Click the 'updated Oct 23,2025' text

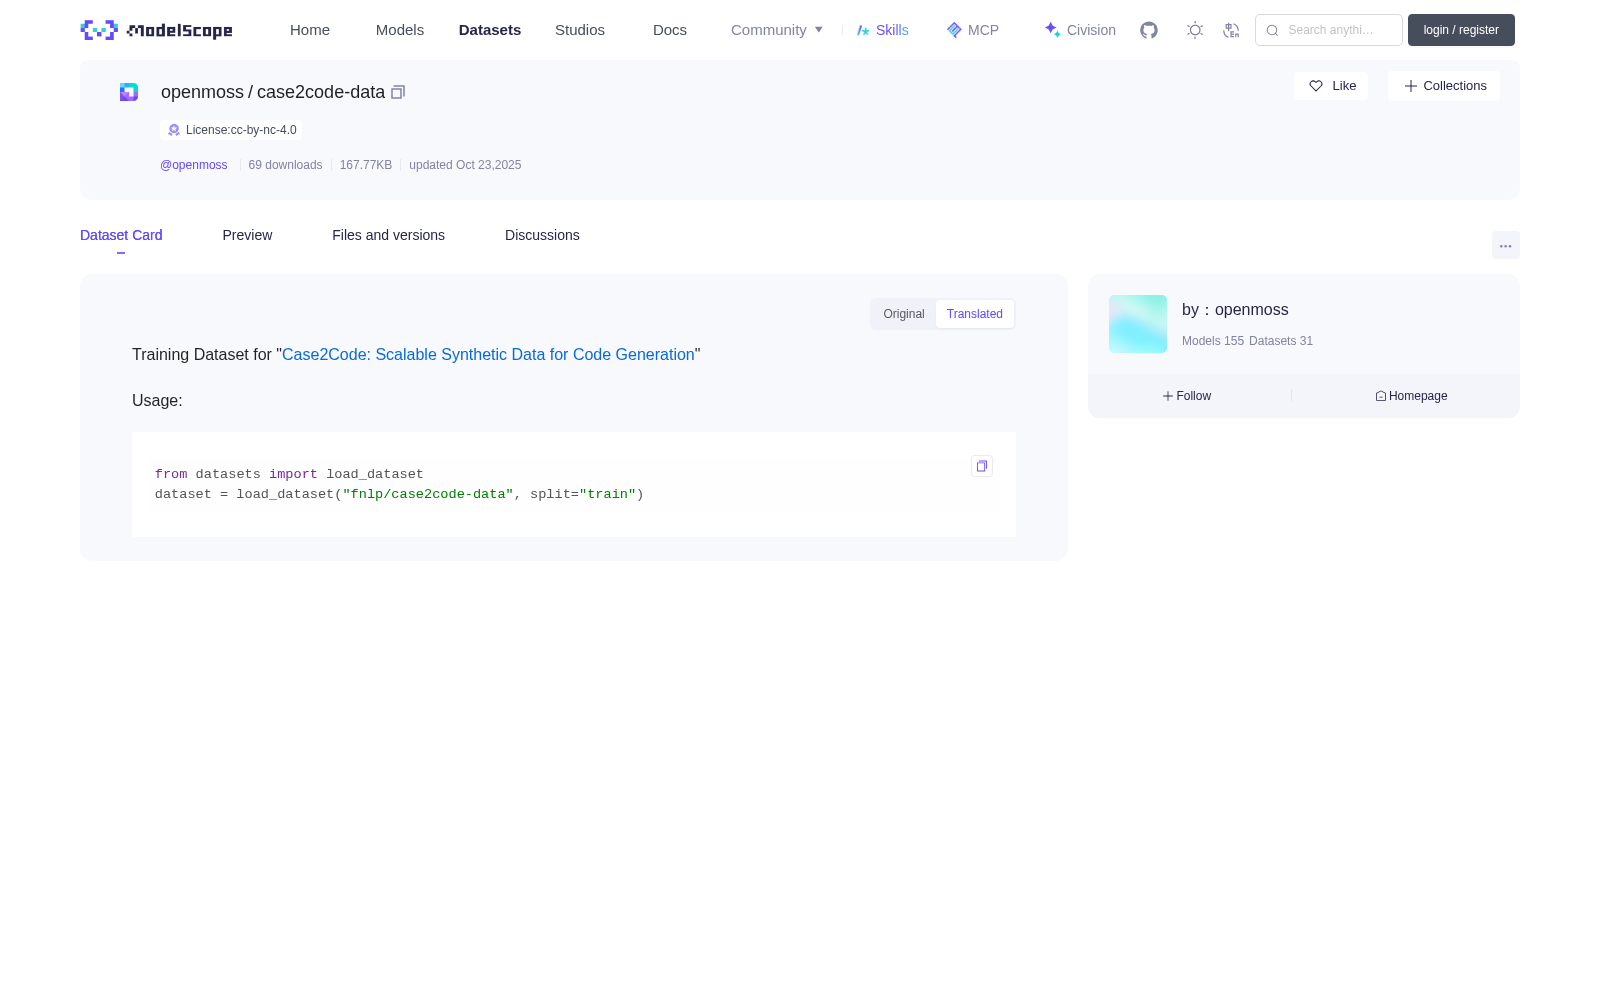[x=465, y=165]
